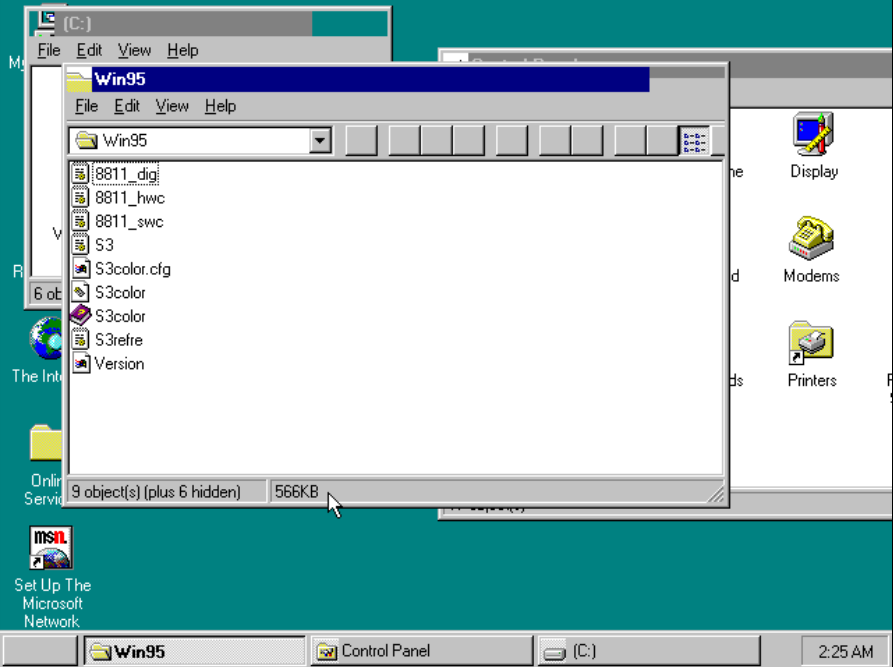
Task: Select the S3color.cfg file icon
Action: (80, 269)
